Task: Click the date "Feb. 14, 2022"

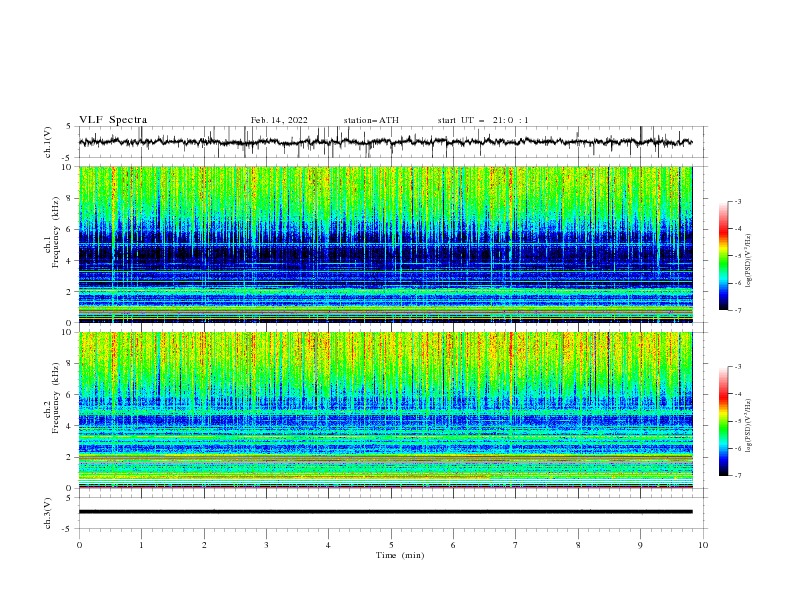Action: tap(279, 120)
